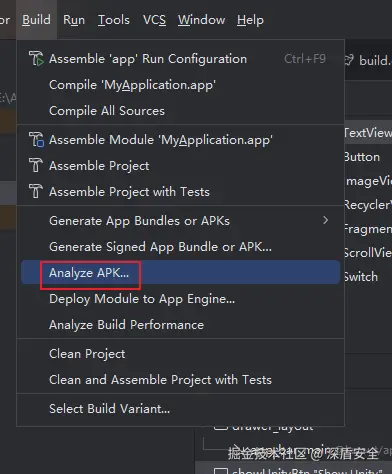Viewport: 392px width, 474px height.
Task: Open the Build menu
Action: click(36, 20)
